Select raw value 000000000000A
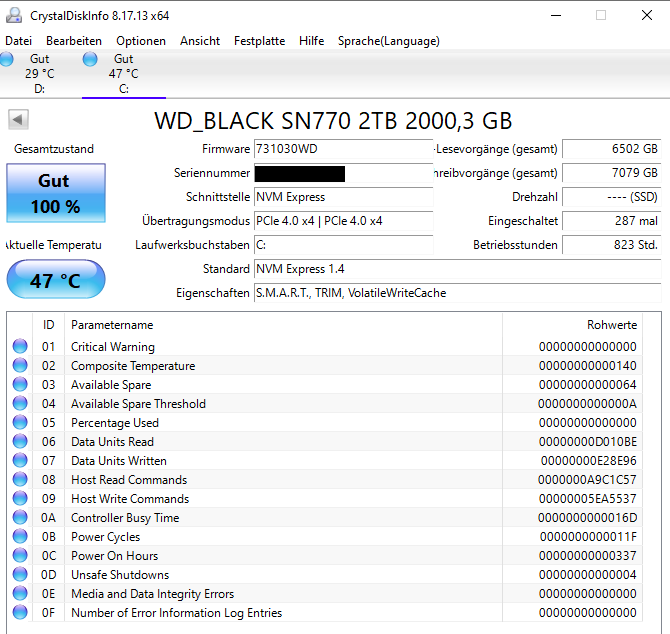Viewport: 670px width, 634px height. click(x=587, y=404)
